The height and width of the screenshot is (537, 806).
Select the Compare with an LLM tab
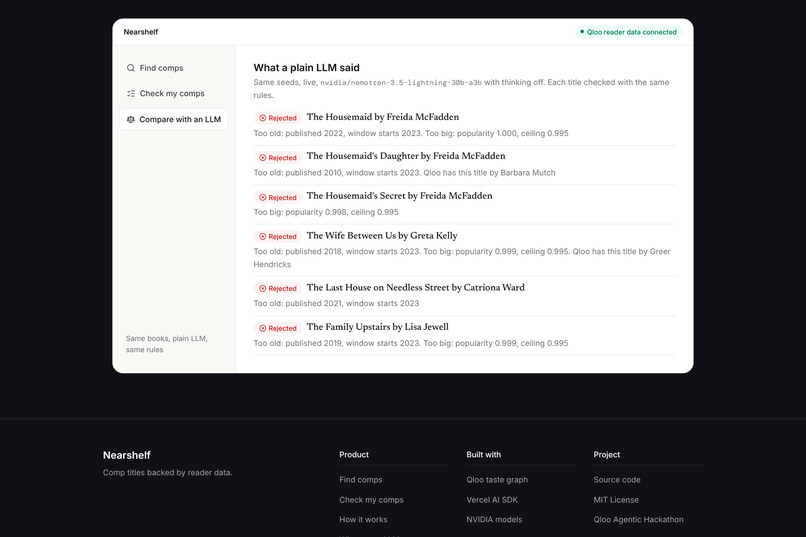click(174, 119)
